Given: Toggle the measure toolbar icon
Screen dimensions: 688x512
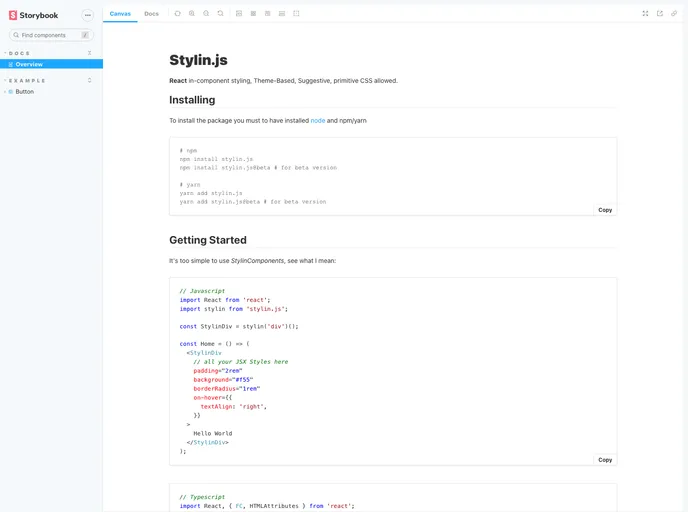Looking at the screenshot, I should click(x=282, y=14).
